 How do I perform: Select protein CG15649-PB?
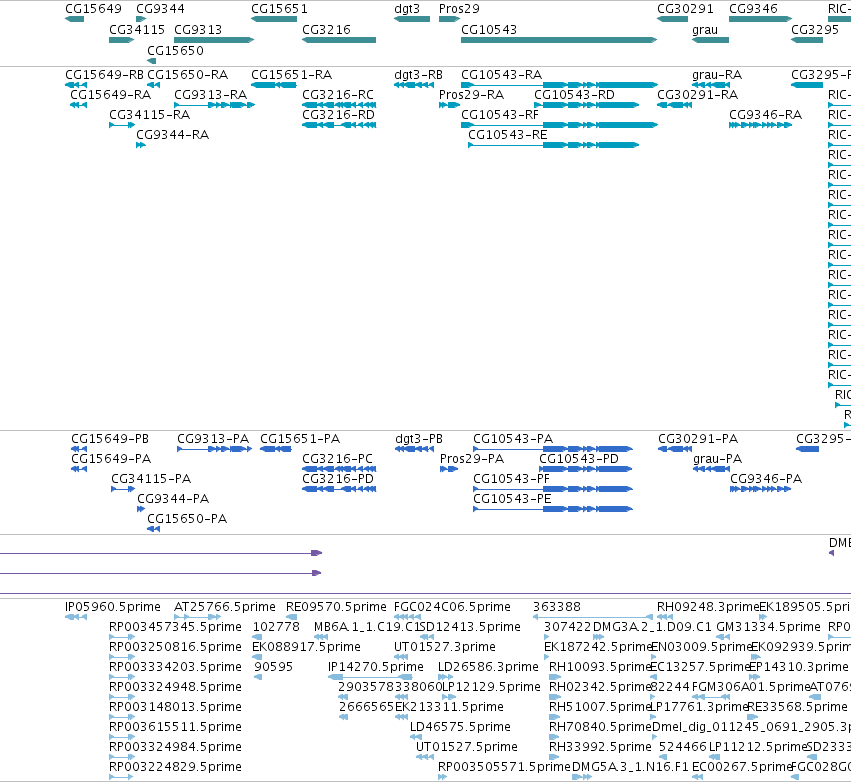[79, 449]
